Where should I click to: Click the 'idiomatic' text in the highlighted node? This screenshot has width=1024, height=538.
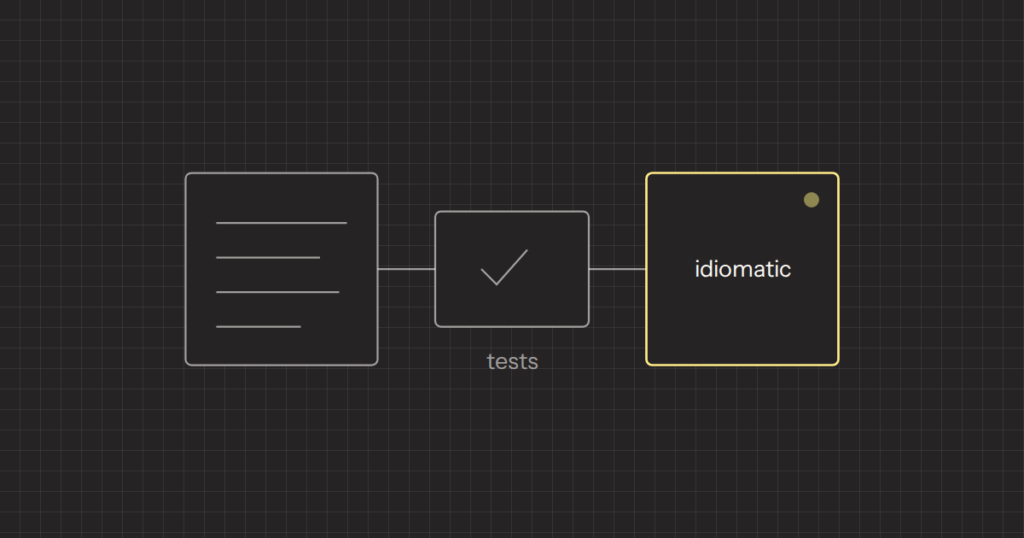pyautogui.click(x=743, y=269)
